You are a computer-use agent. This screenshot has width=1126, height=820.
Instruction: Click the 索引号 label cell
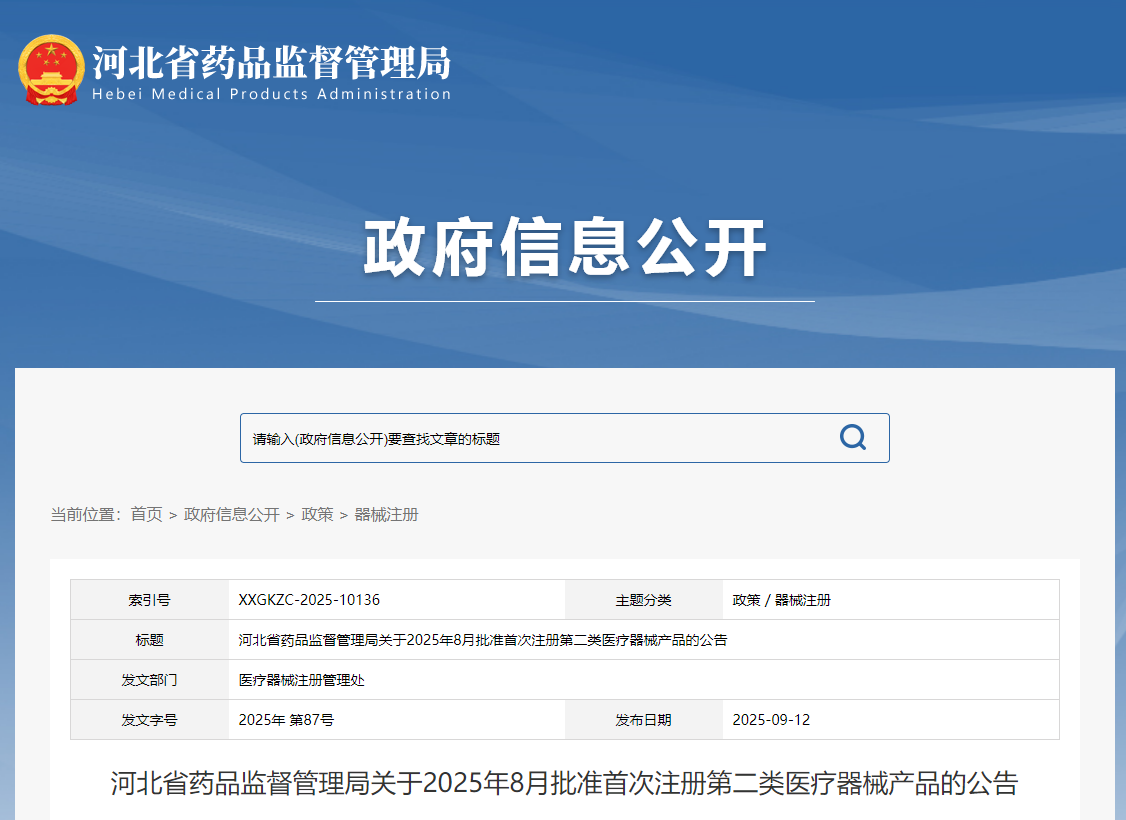tap(149, 600)
